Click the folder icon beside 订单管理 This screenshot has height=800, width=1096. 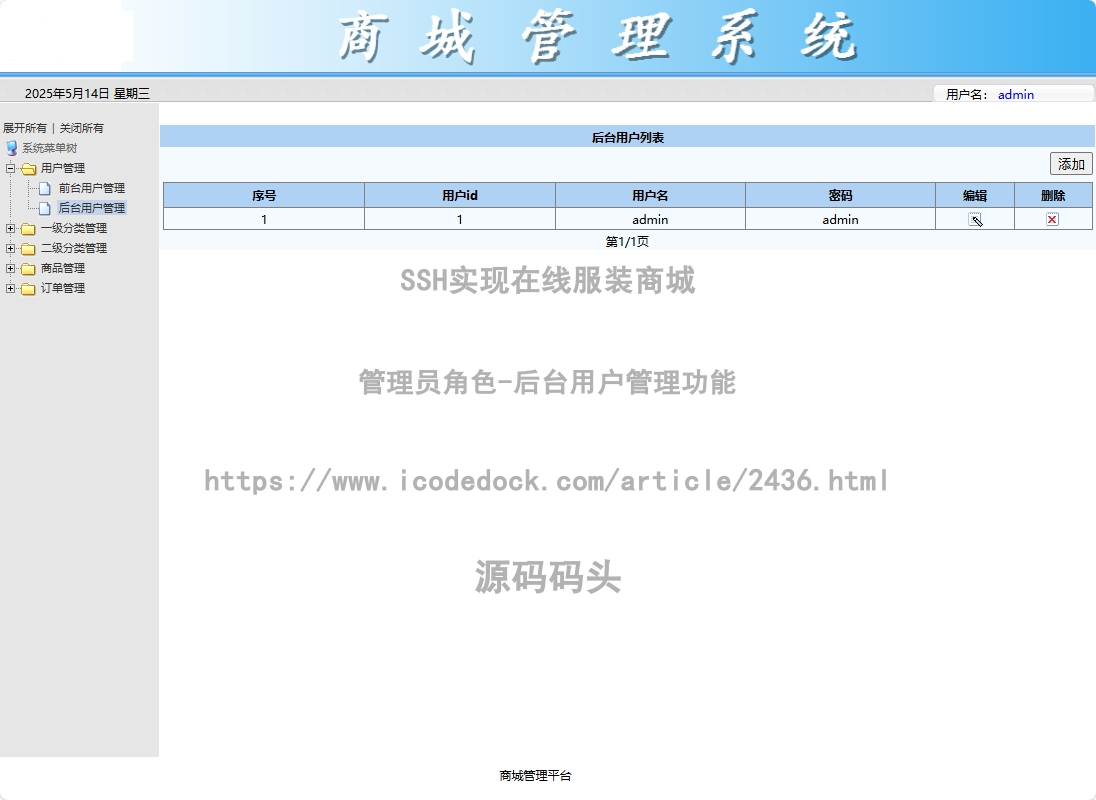pos(29,288)
